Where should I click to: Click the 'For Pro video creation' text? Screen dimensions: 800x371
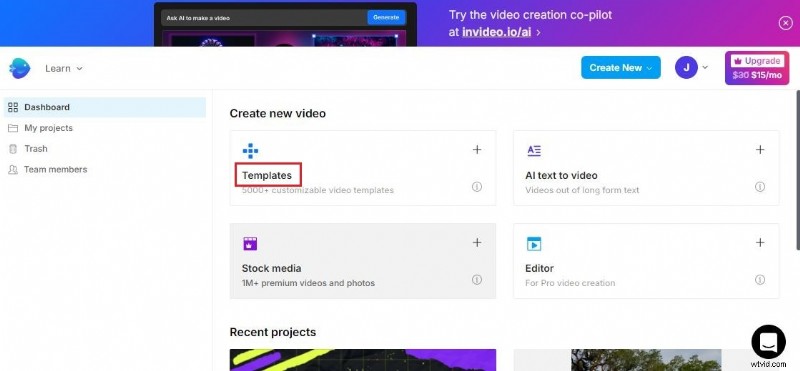point(570,283)
